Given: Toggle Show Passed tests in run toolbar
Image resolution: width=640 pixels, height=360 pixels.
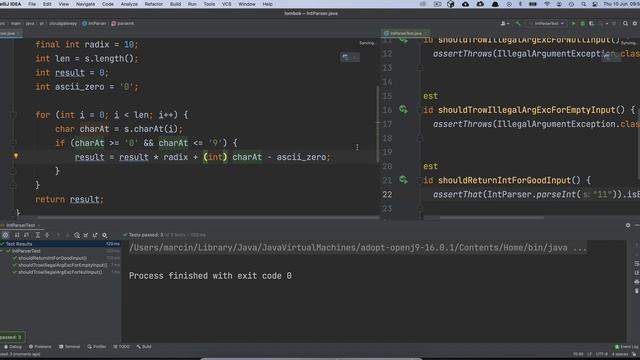Looking at the screenshot, I should click(5, 235).
